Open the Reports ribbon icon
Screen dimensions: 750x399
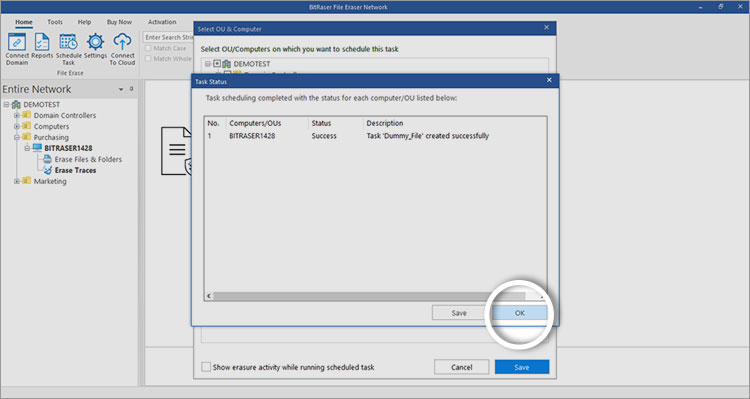point(42,42)
